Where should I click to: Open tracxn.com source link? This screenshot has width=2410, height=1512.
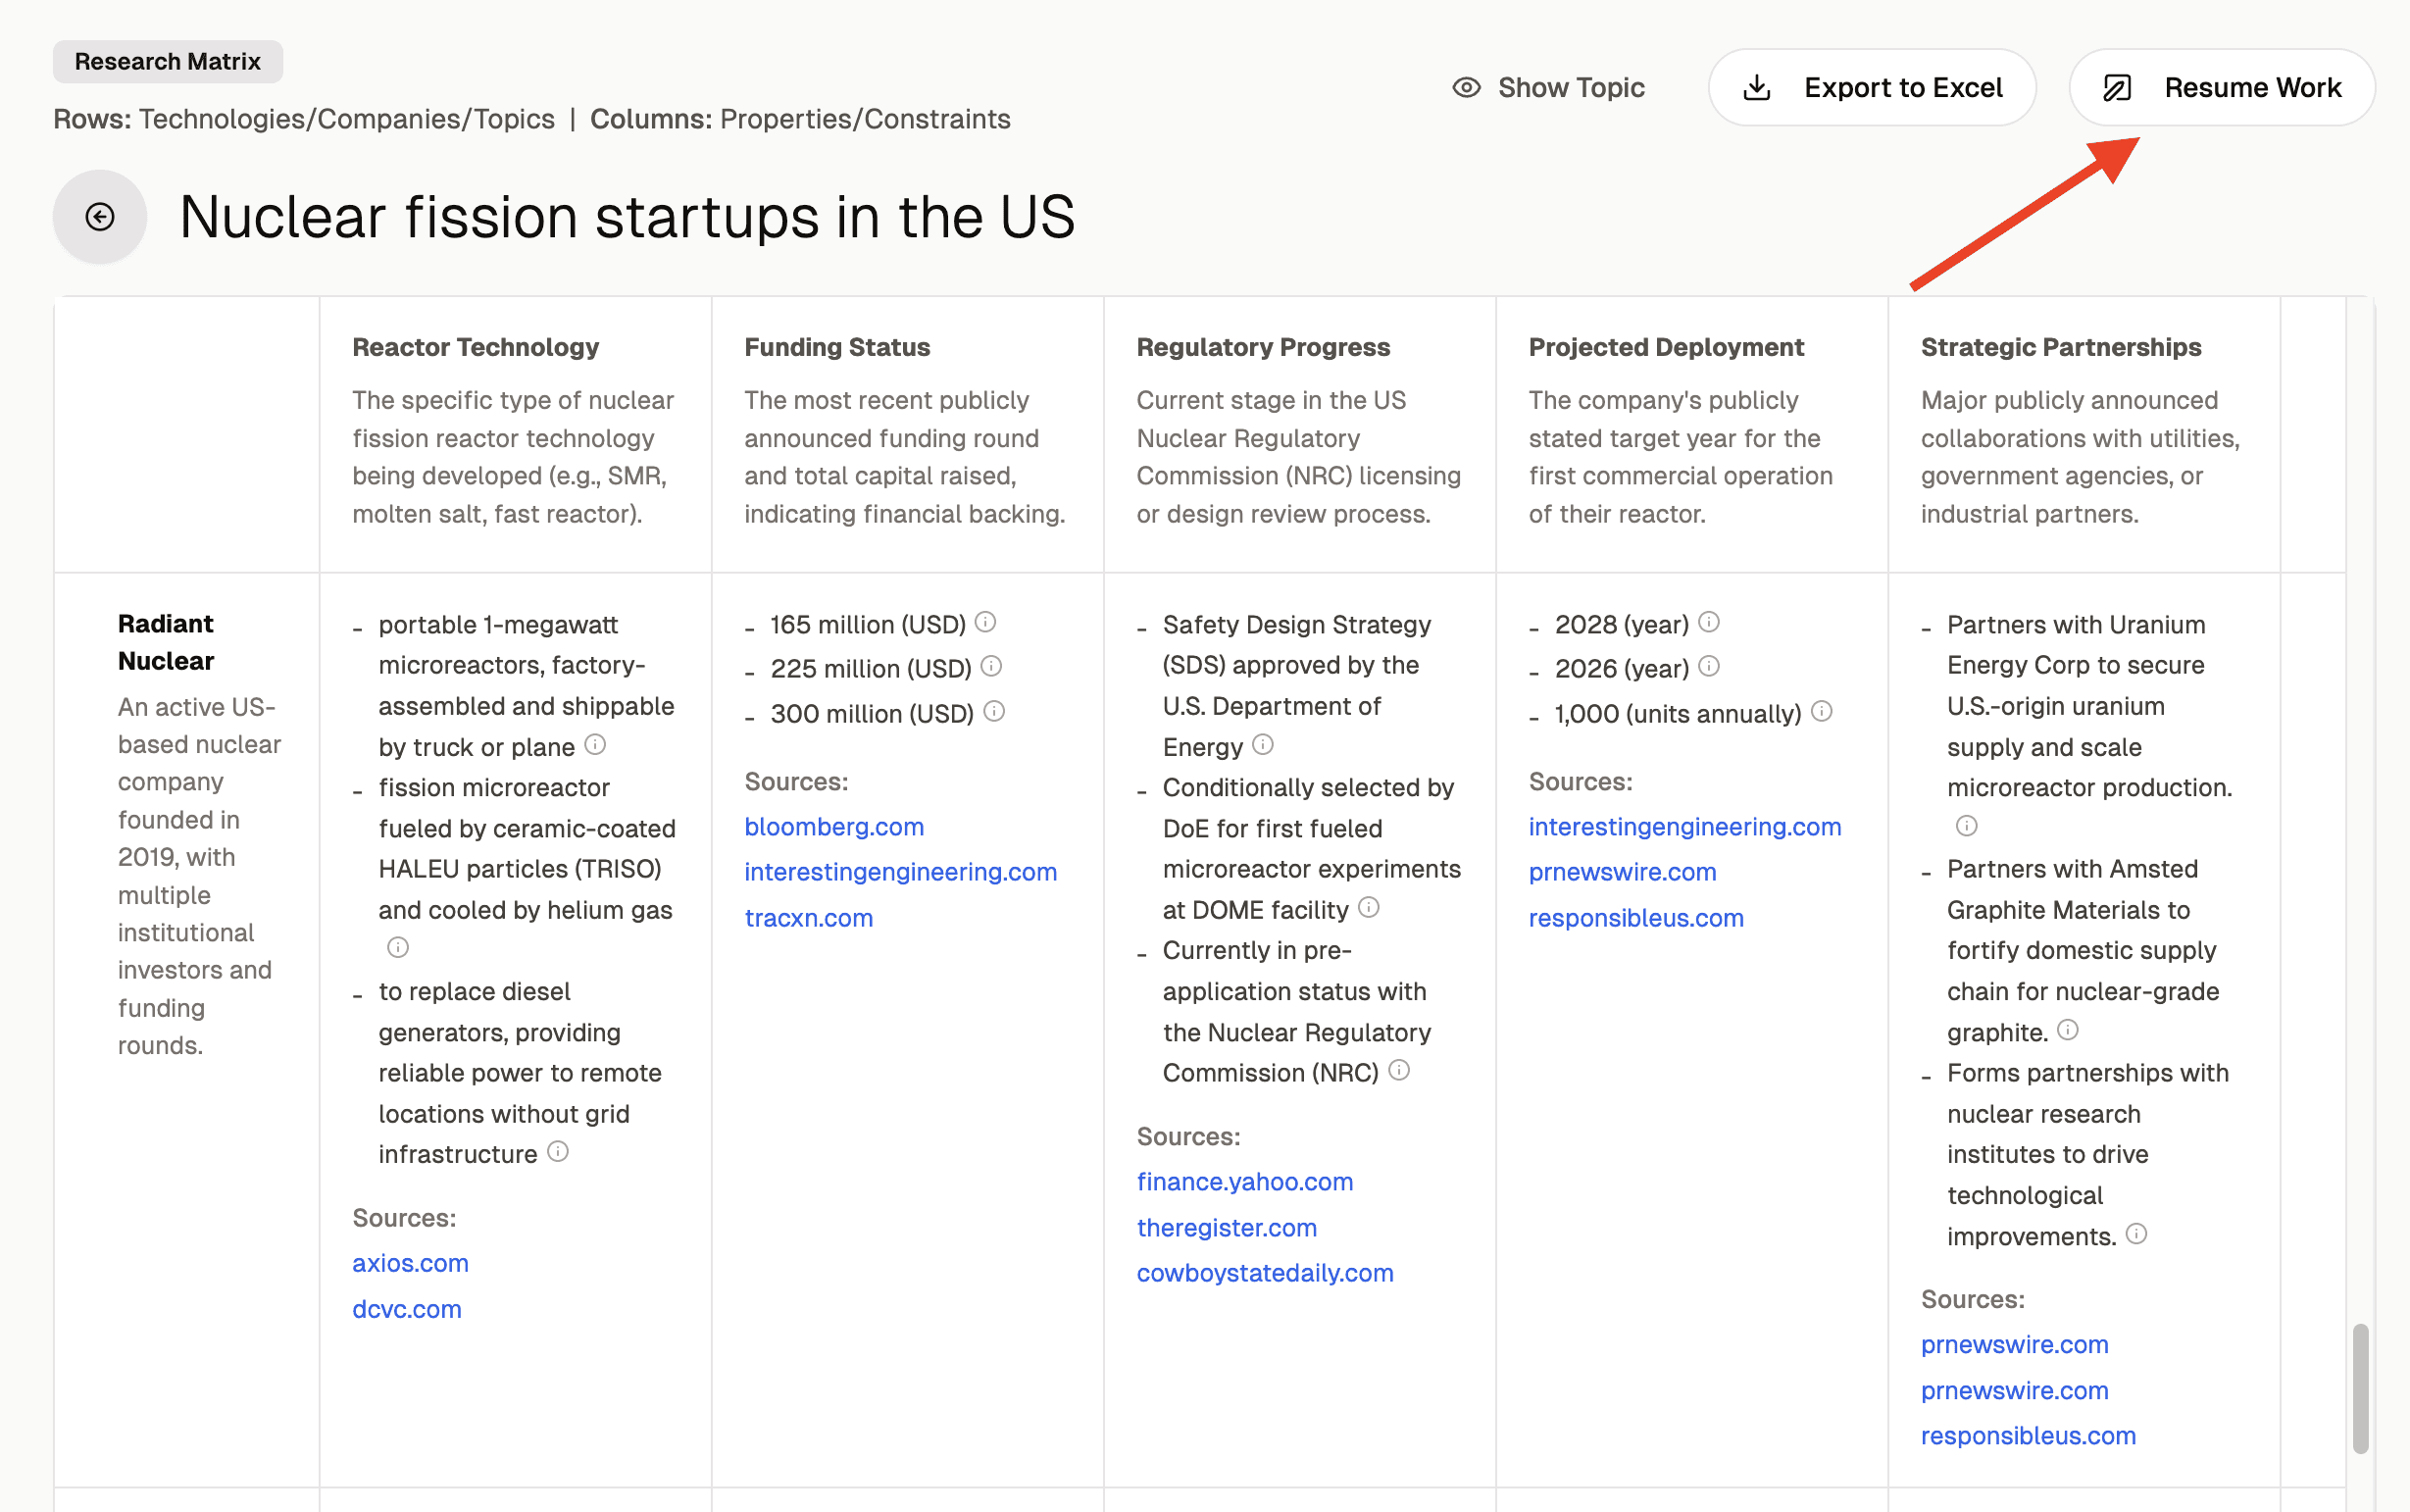click(808, 918)
